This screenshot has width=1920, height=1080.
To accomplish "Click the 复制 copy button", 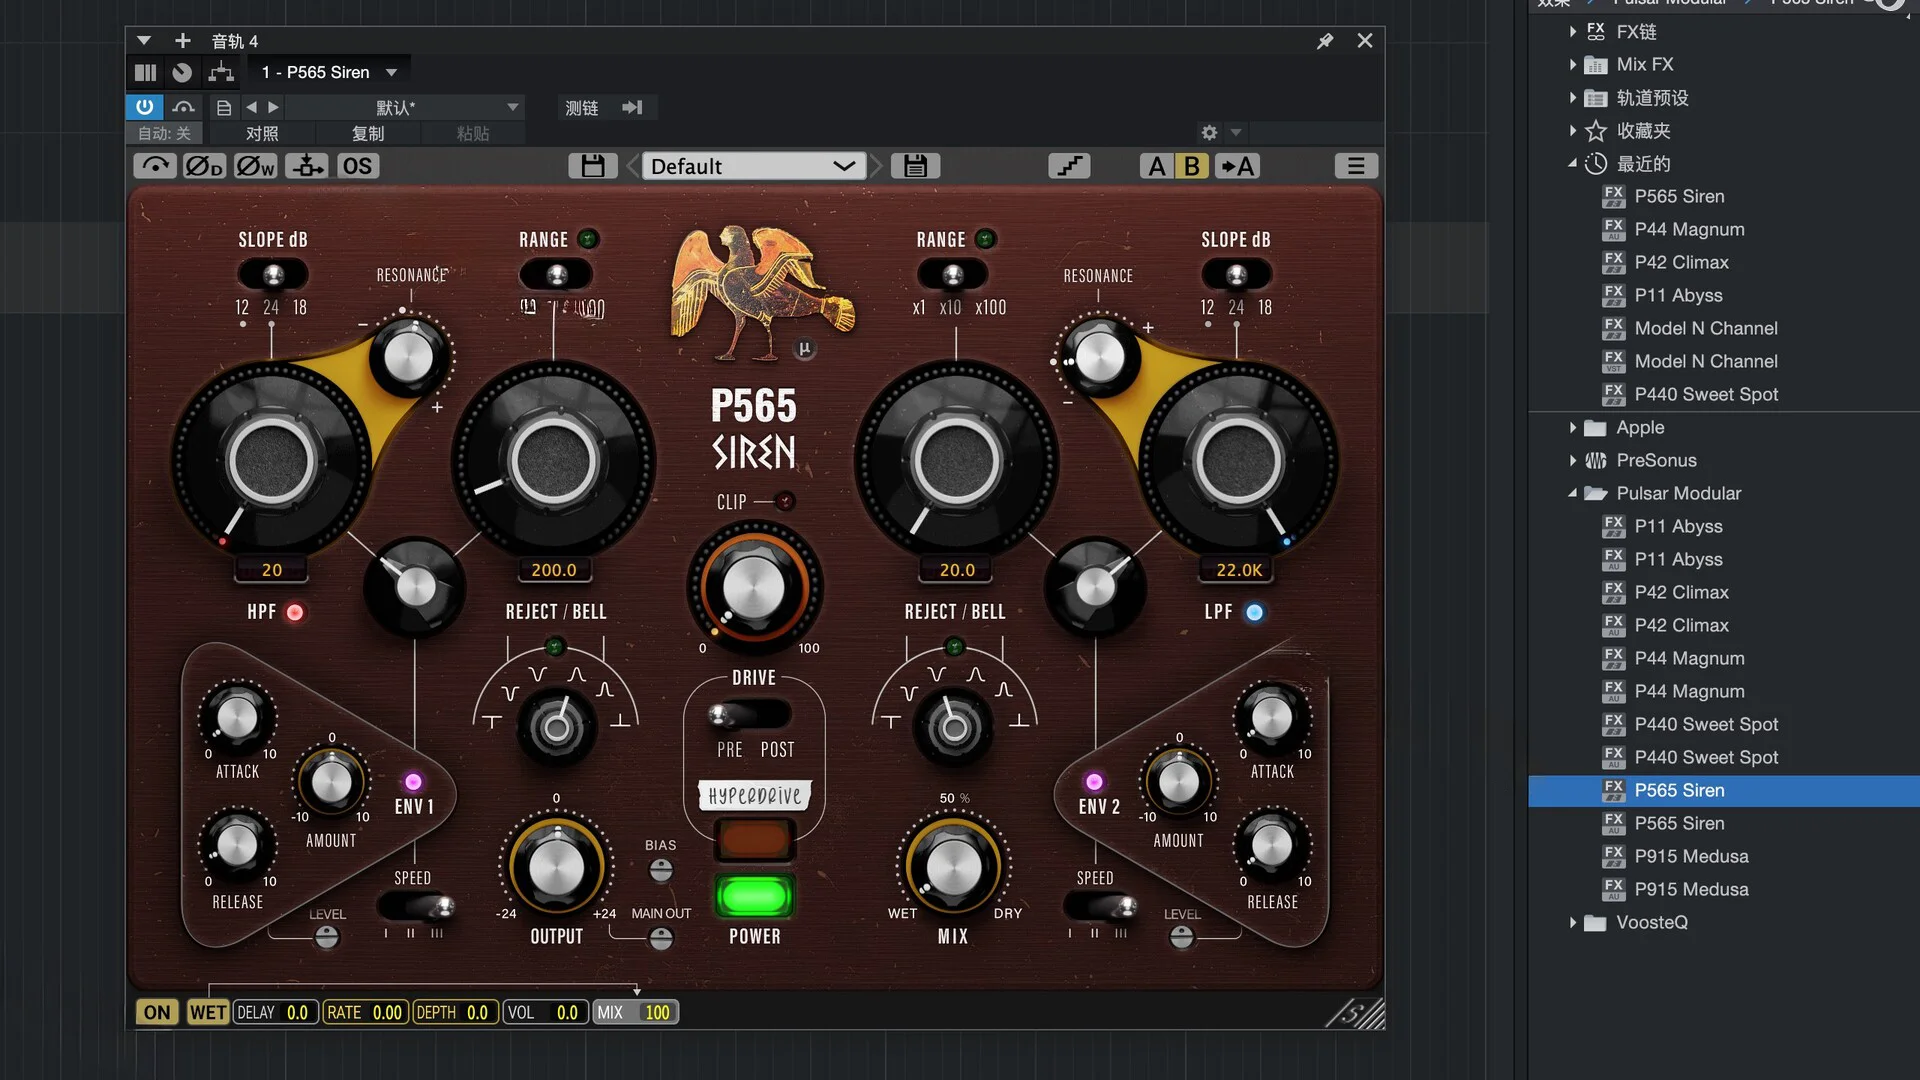I will point(368,133).
